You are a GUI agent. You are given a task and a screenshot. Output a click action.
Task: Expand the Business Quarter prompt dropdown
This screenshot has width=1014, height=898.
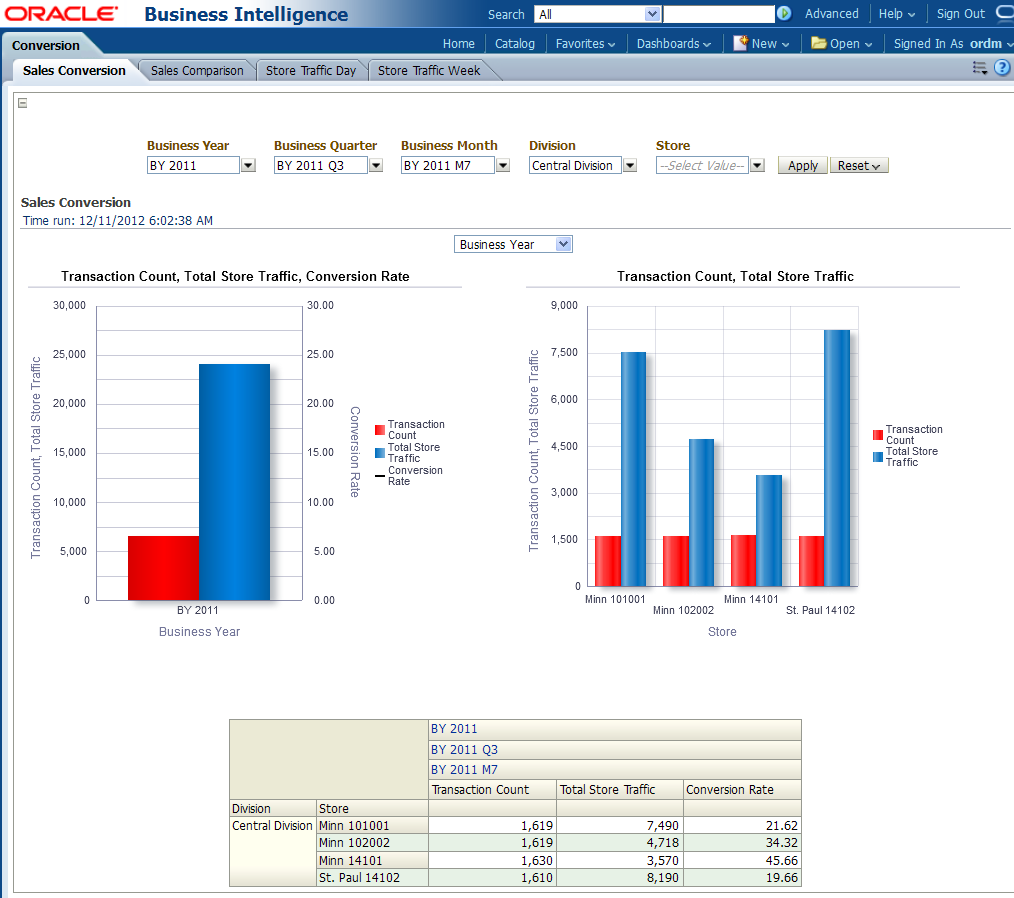coord(376,166)
